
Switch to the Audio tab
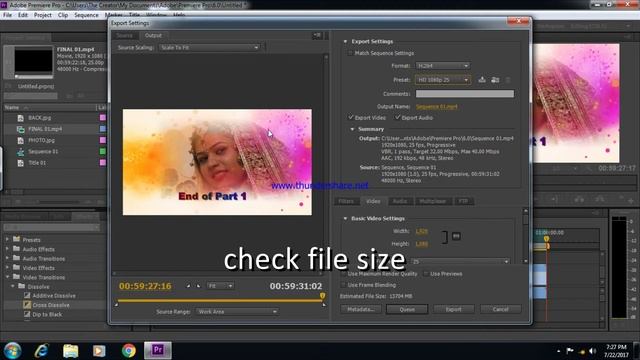point(400,201)
